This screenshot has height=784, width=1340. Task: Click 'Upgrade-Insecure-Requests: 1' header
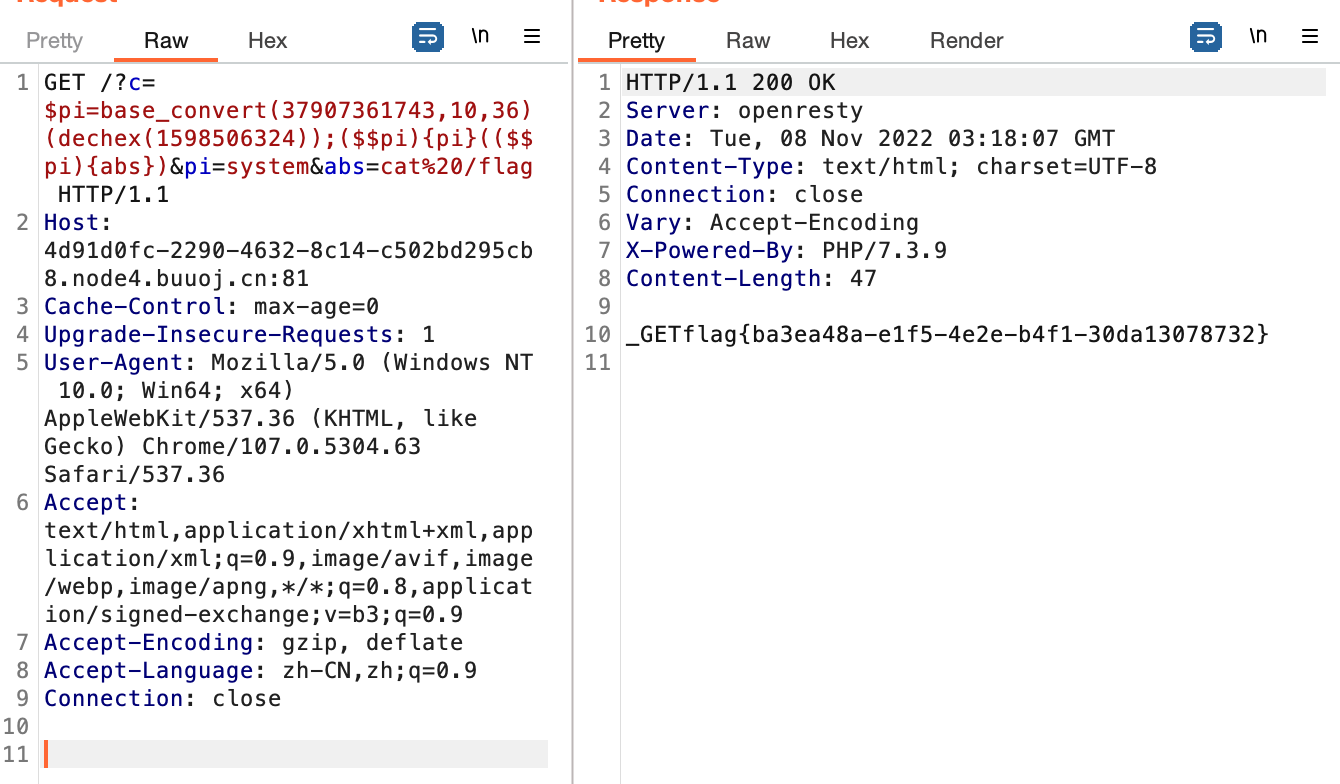[239, 334]
